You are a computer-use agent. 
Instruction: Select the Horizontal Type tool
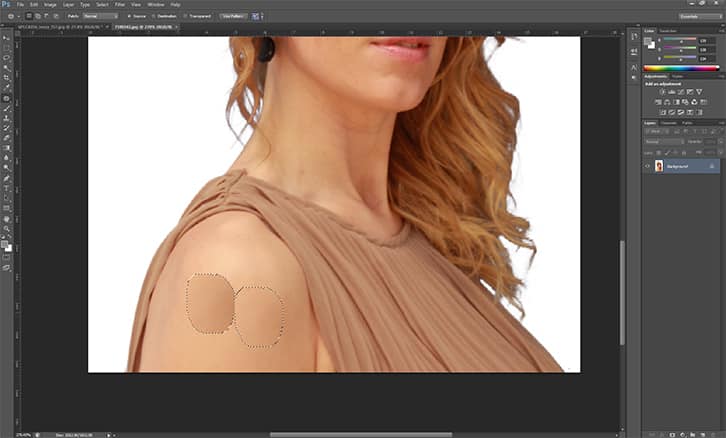click(6, 188)
